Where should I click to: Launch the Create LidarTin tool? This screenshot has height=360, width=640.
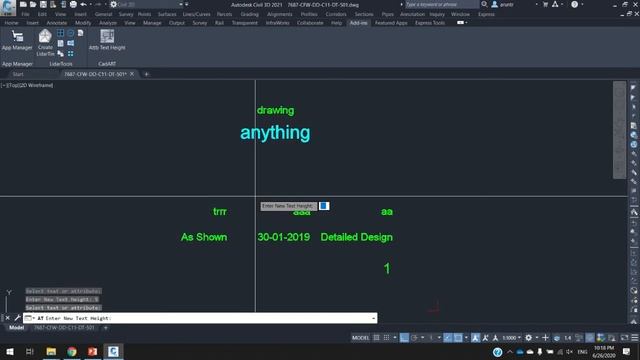click(x=45, y=42)
